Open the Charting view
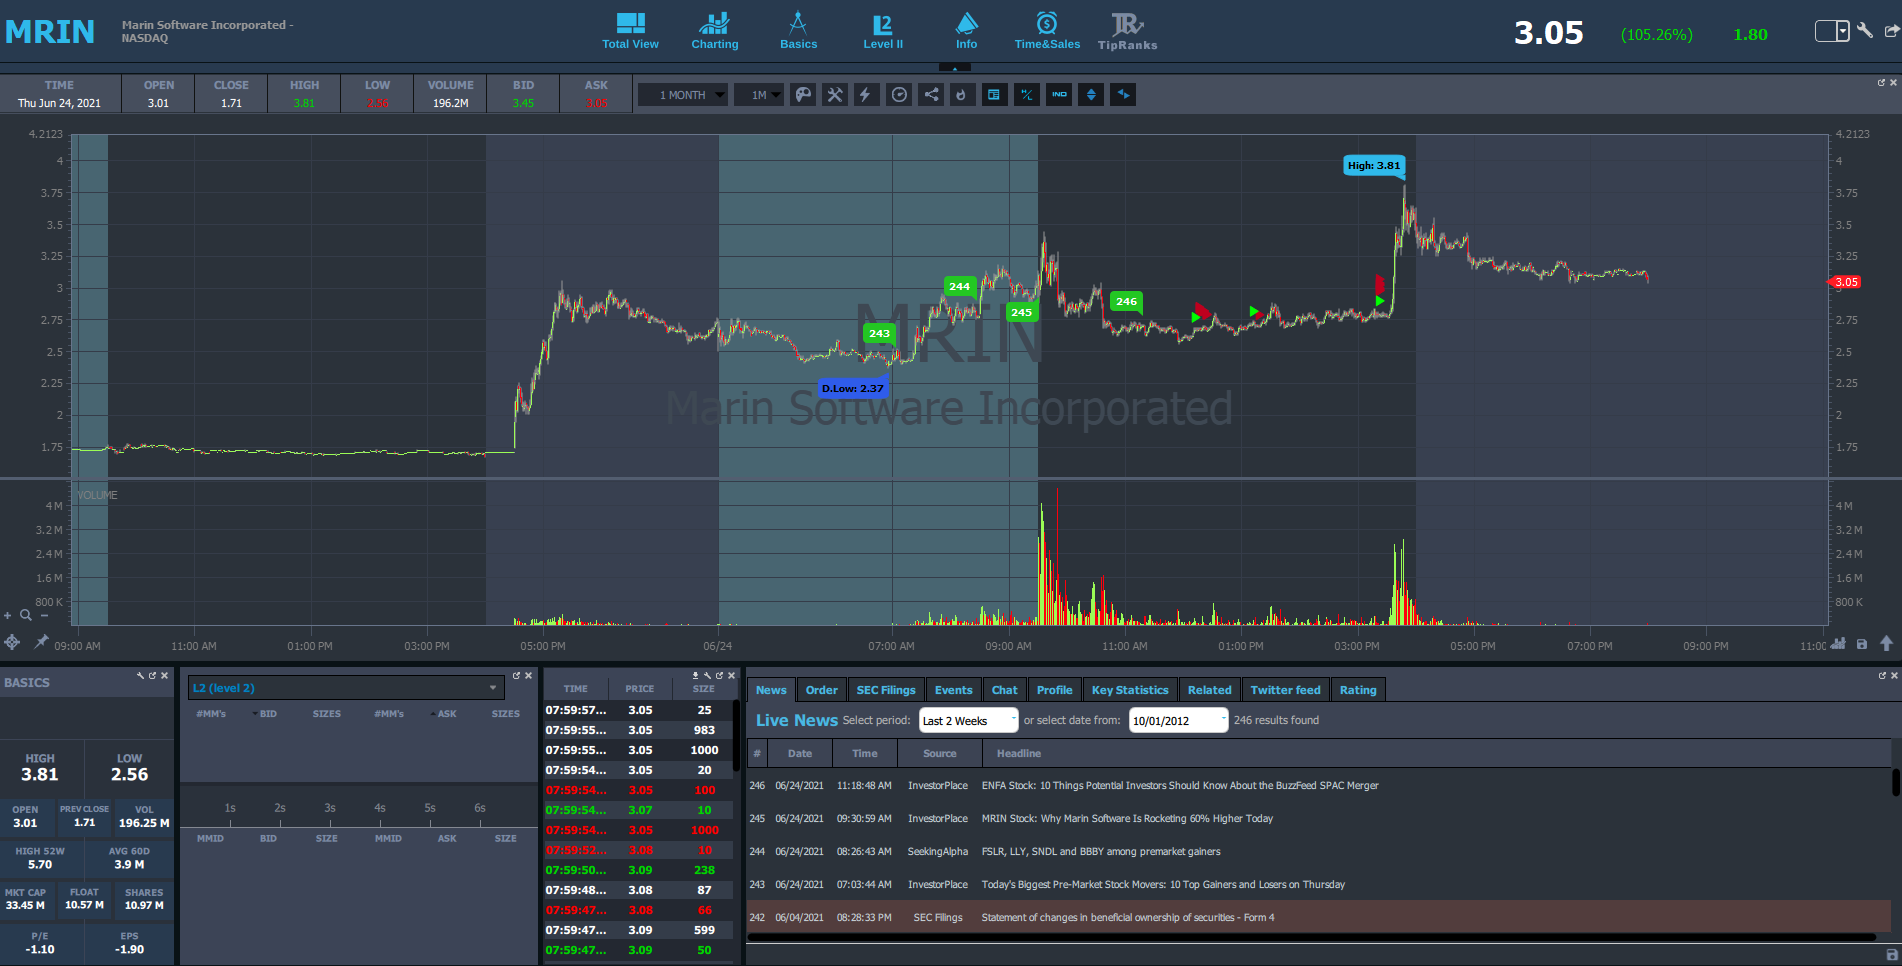Image resolution: width=1902 pixels, height=966 pixels. tap(714, 31)
